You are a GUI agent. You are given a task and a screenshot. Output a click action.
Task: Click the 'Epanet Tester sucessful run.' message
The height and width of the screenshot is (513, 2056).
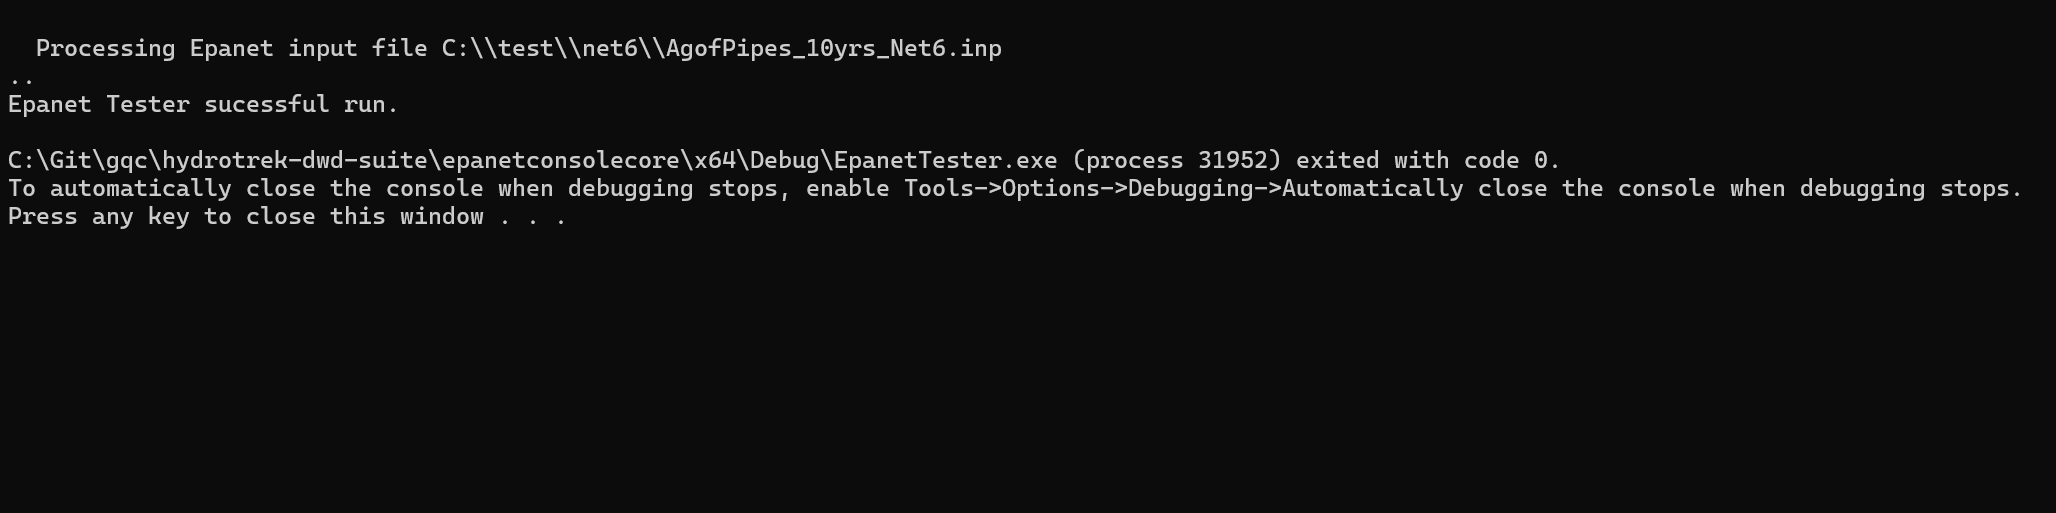tap(203, 105)
